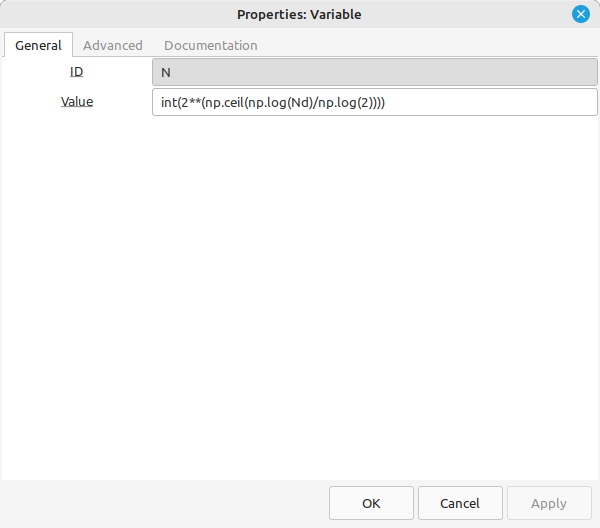Click the empty white General panel area
Image resolution: width=600 pixels, height=528 pixels.
tap(300, 297)
